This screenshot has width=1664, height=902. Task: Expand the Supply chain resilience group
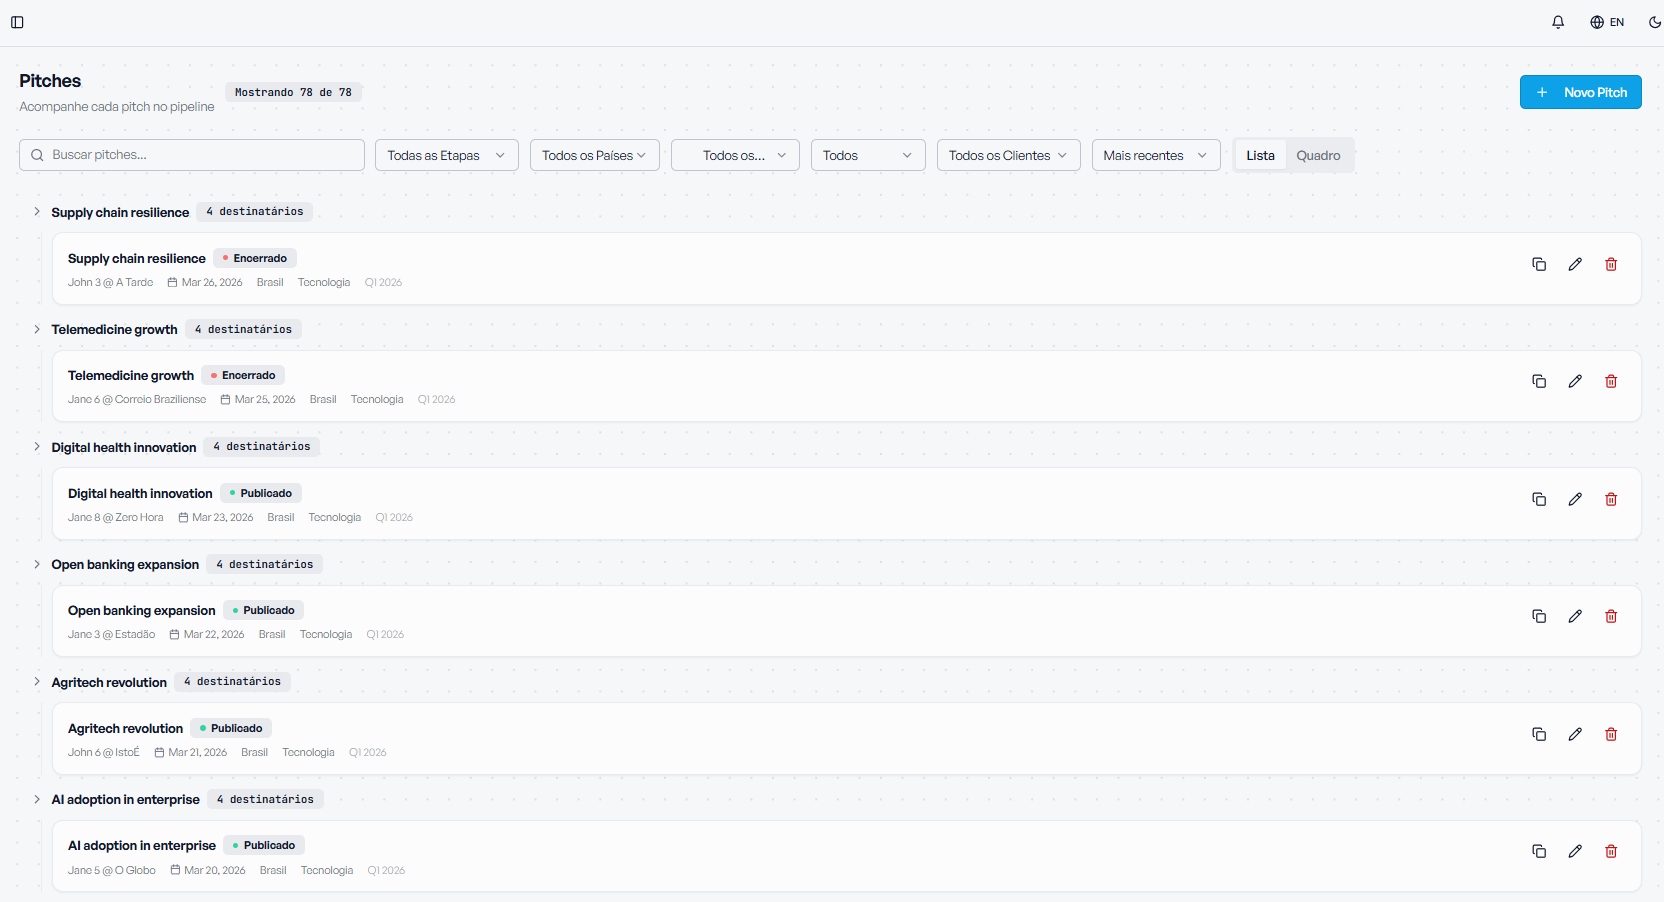[37, 212]
